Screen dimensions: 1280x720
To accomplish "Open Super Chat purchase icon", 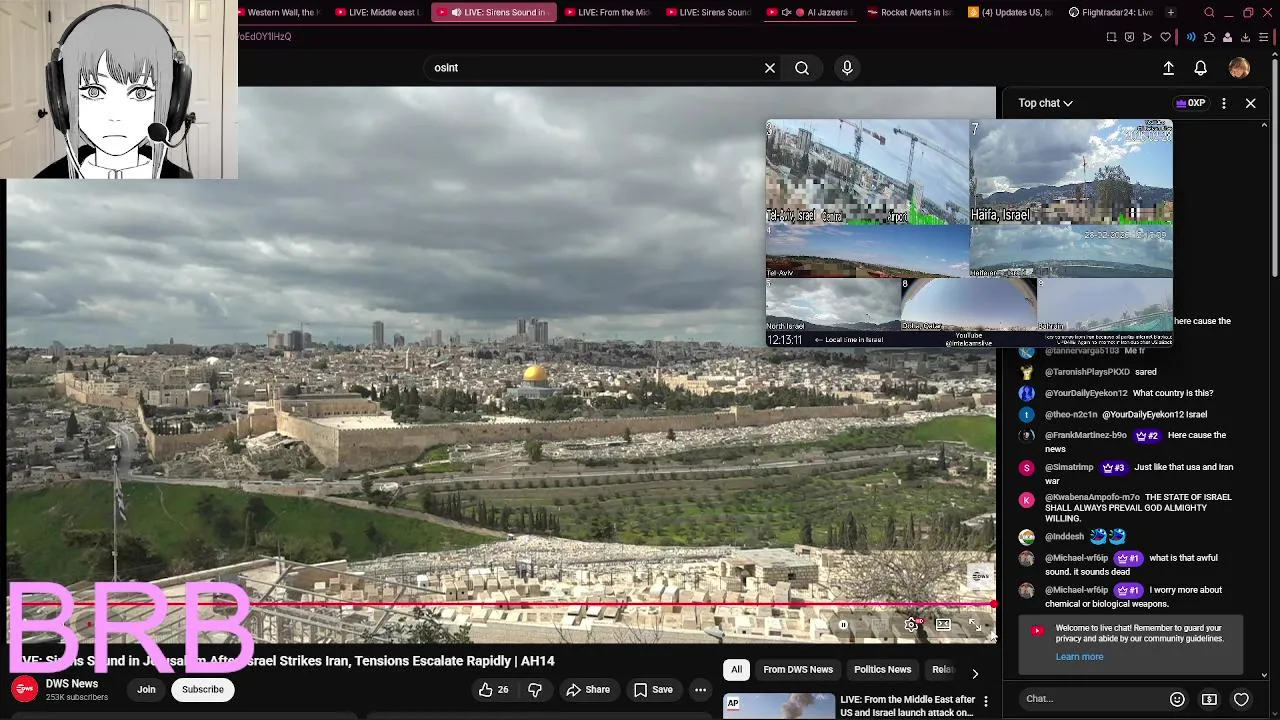I will click(1209, 699).
